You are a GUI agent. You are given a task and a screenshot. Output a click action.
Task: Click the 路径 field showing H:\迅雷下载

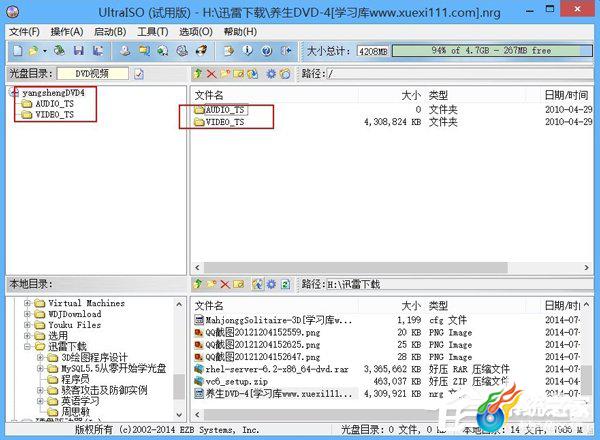point(460,284)
